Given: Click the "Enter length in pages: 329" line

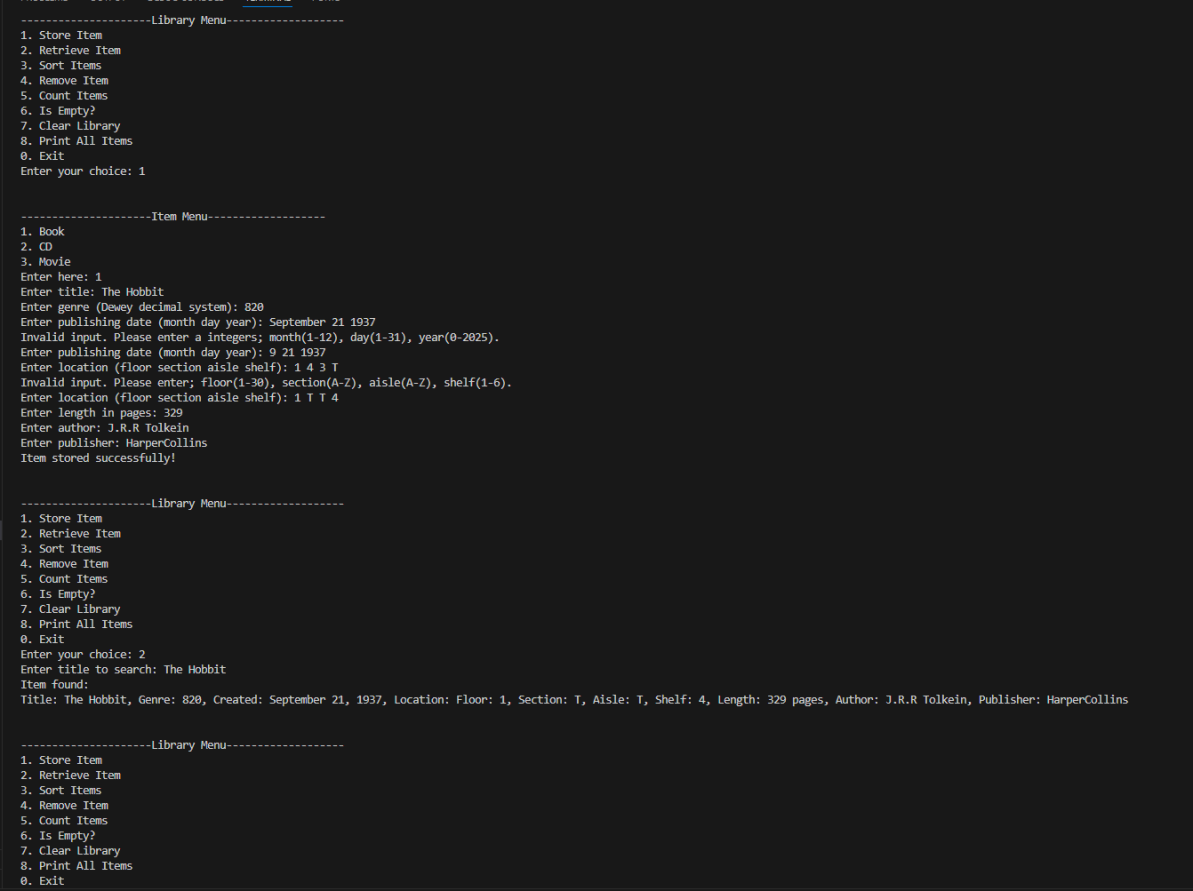Looking at the screenshot, I should 101,412.
